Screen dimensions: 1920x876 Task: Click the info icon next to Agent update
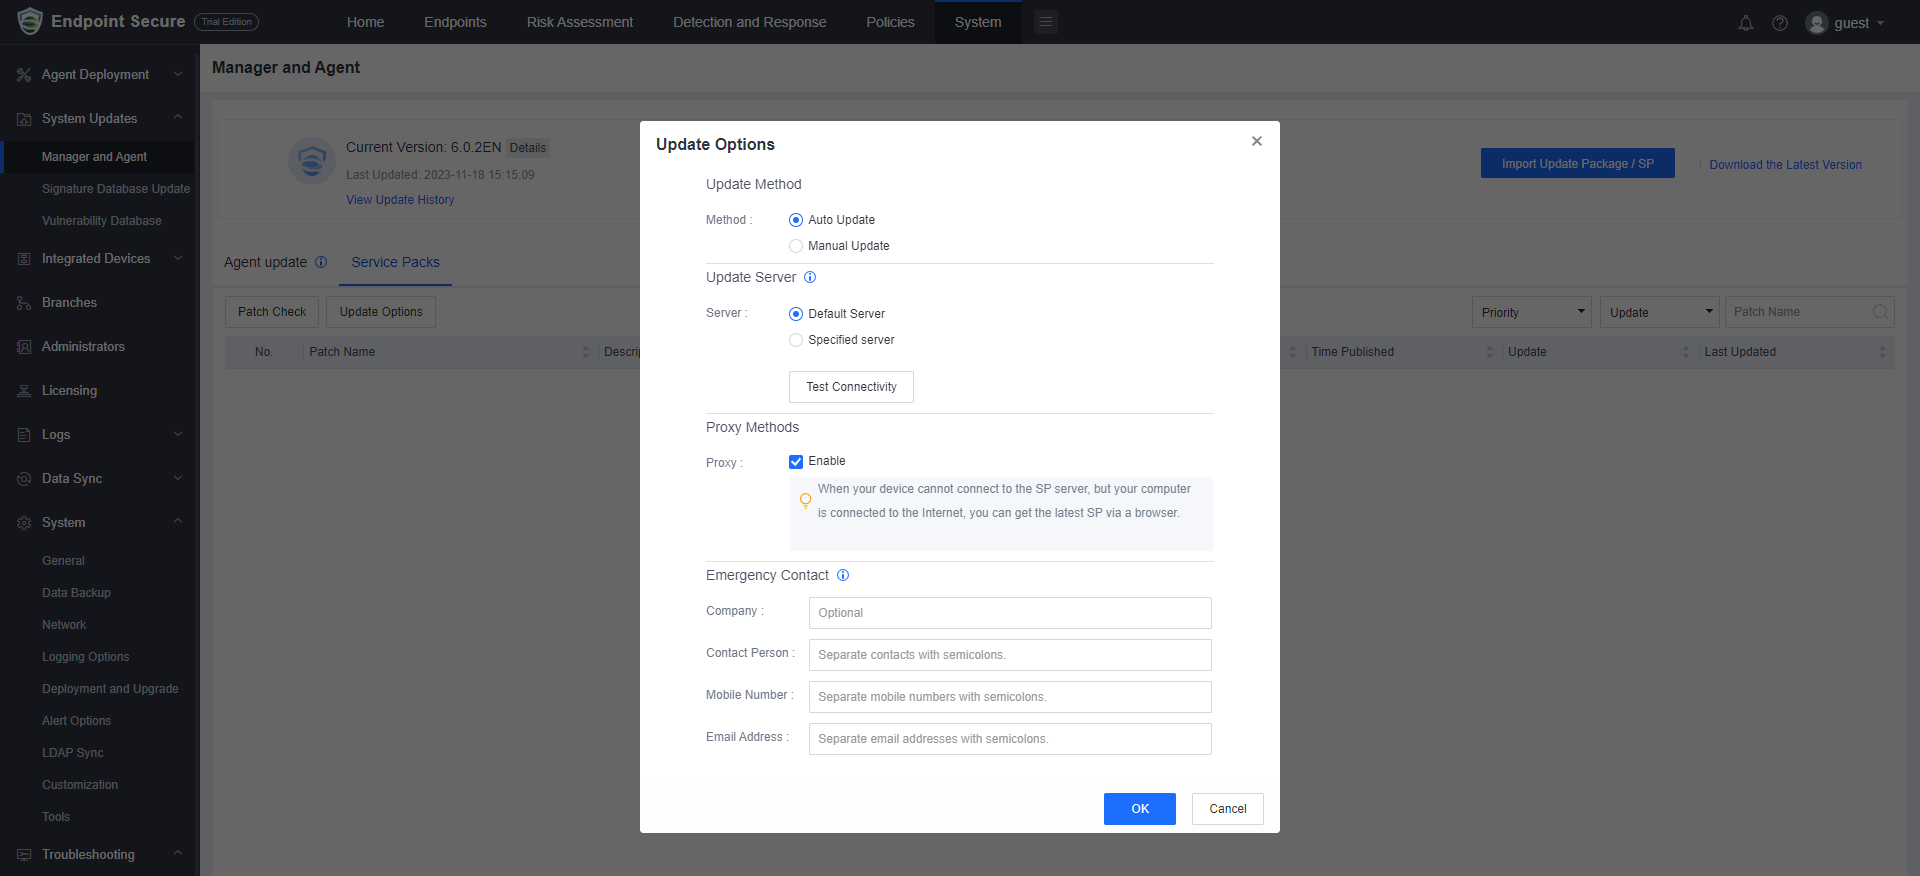321,262
